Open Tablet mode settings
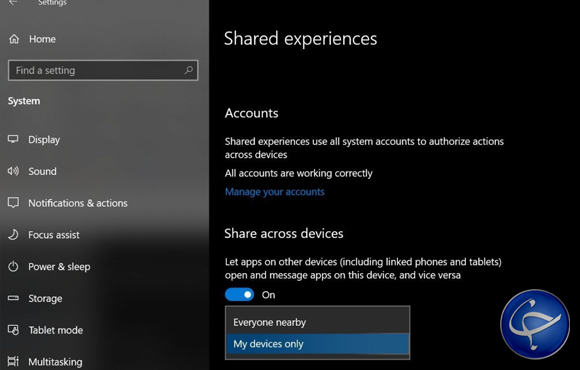Viewport: 580px width, 370px height. click(55, 330)
